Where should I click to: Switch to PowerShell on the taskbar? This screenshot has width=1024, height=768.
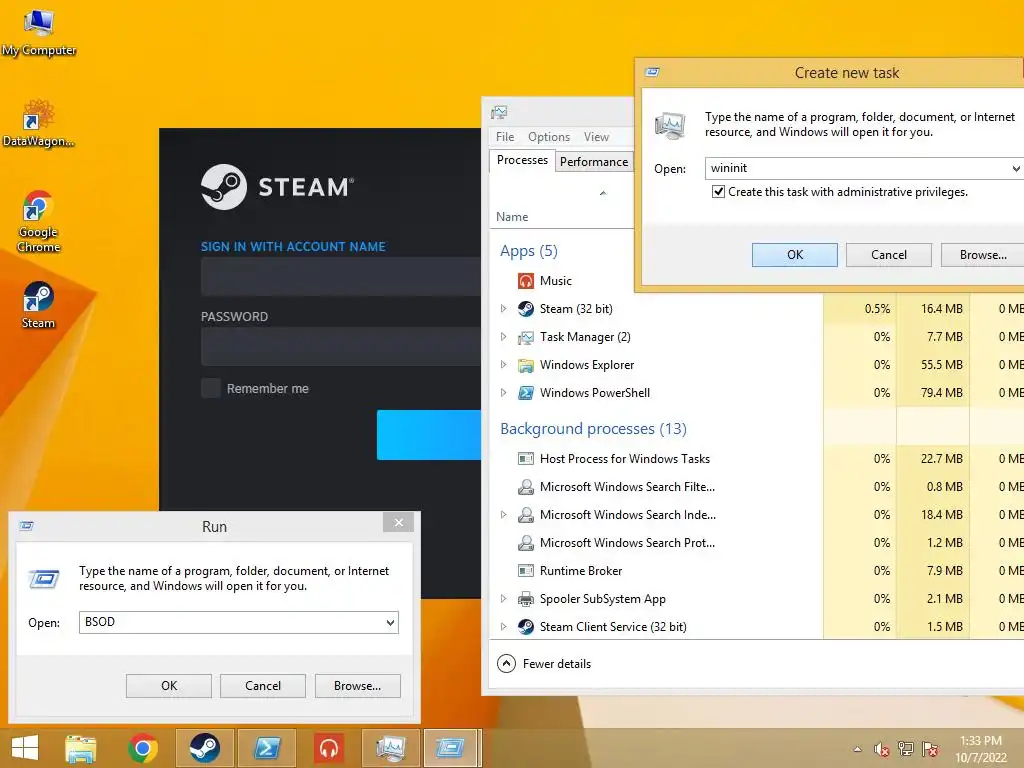267,748
